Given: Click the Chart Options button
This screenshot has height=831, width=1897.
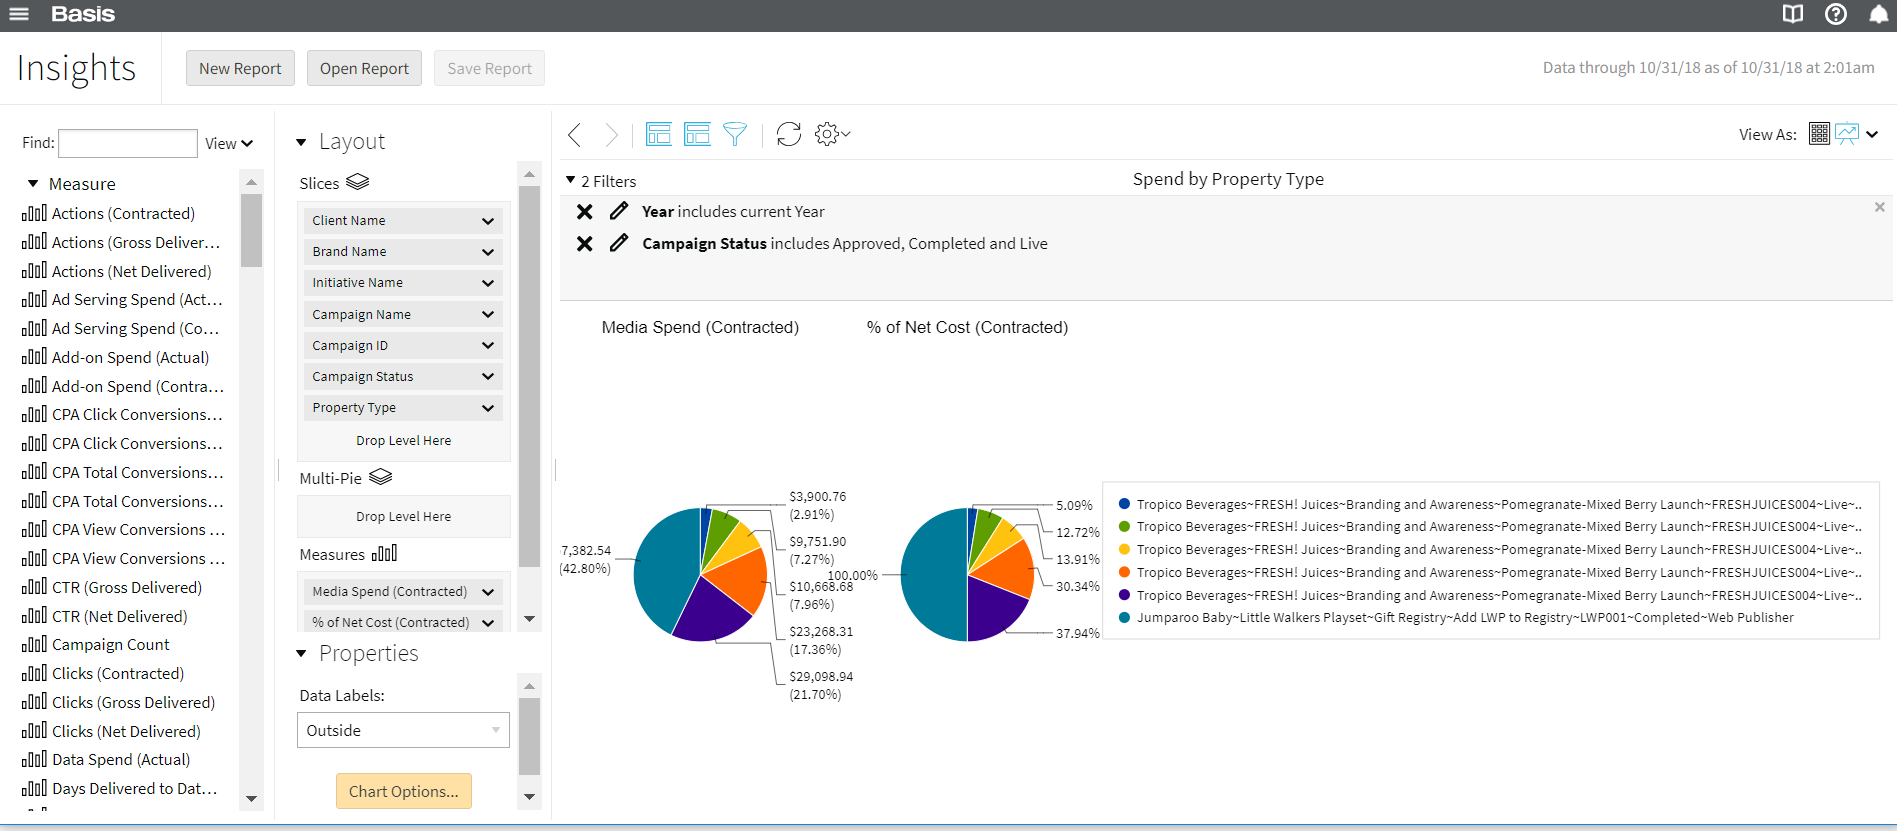Looking at the screenshot, I should (403, 791).
